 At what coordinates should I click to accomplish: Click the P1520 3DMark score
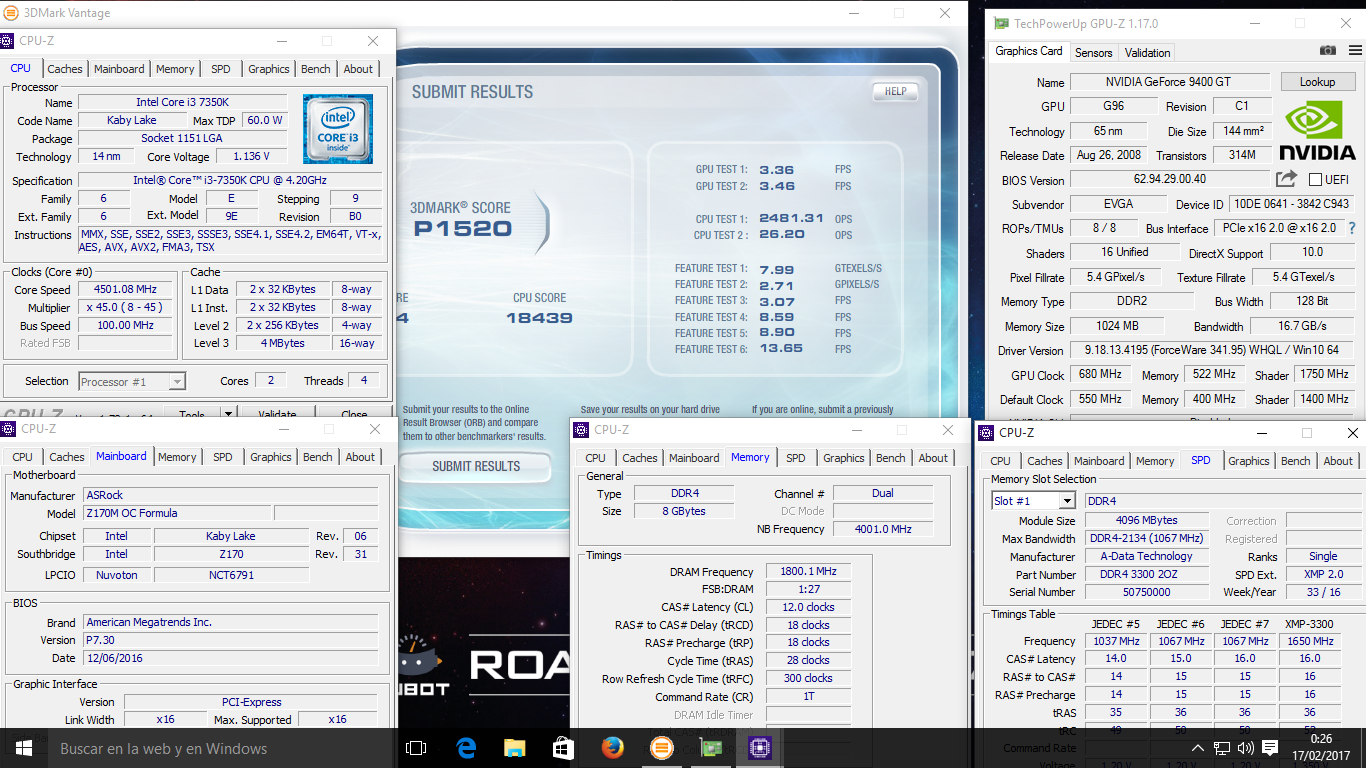462,229
